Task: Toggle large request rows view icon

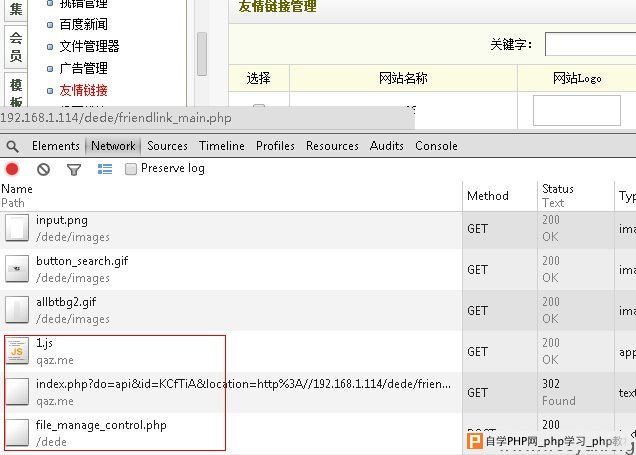Action: [104, 169]
